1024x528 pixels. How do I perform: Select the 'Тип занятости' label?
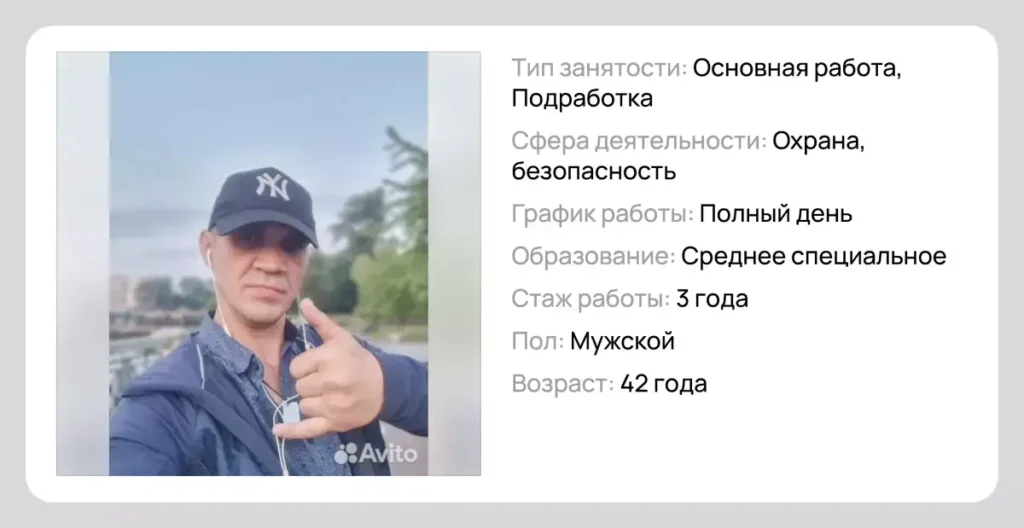pyautogui.click(x=599, y=67)
